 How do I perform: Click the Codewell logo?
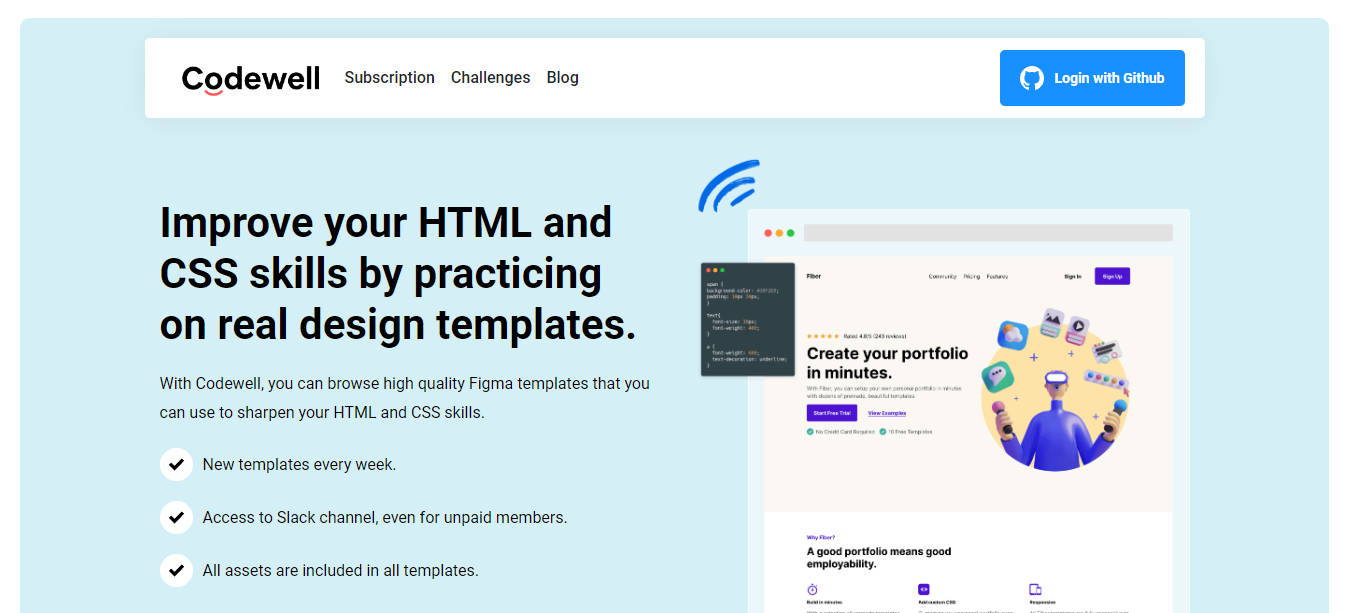click(x=250, y=78)
